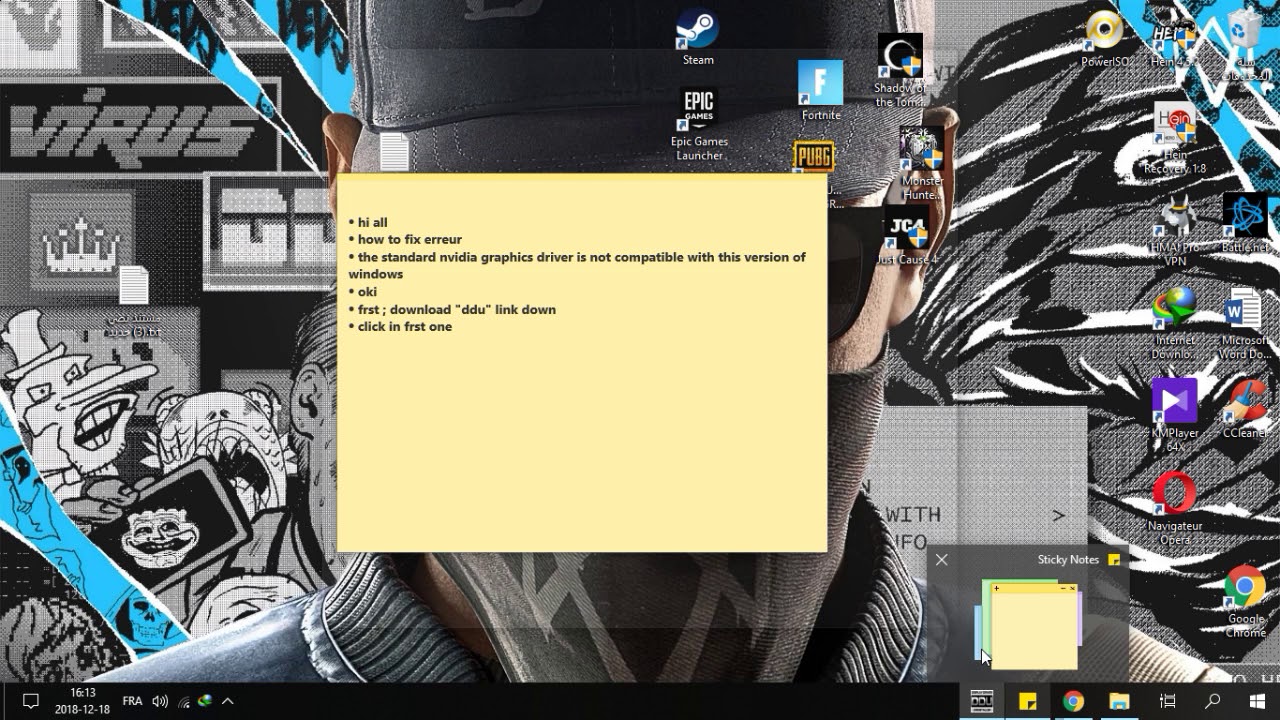Image resolution: width=1280 pixels, height=720 pixels.
Task: Select the Navigateur Opera shortcut
Action: pyautogui.click(x=1175, y=509)
